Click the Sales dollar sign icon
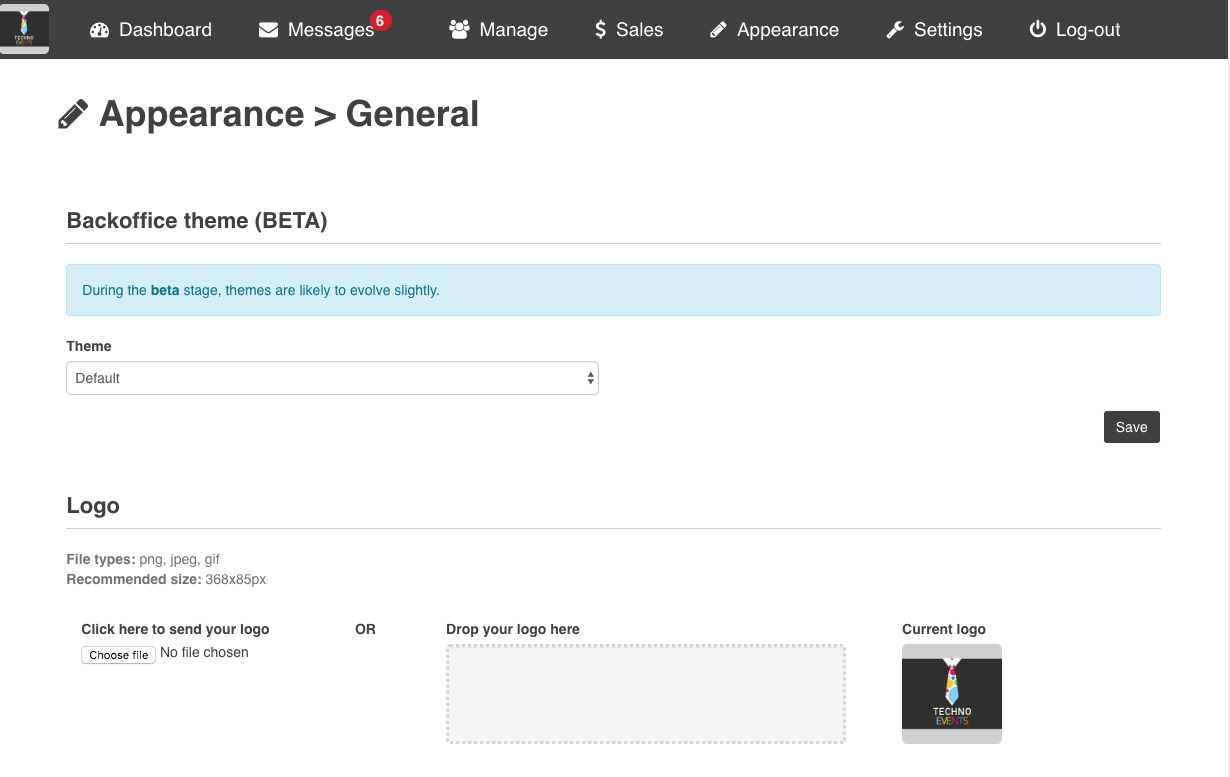The image size is (1230, 777). pos(600,30)
